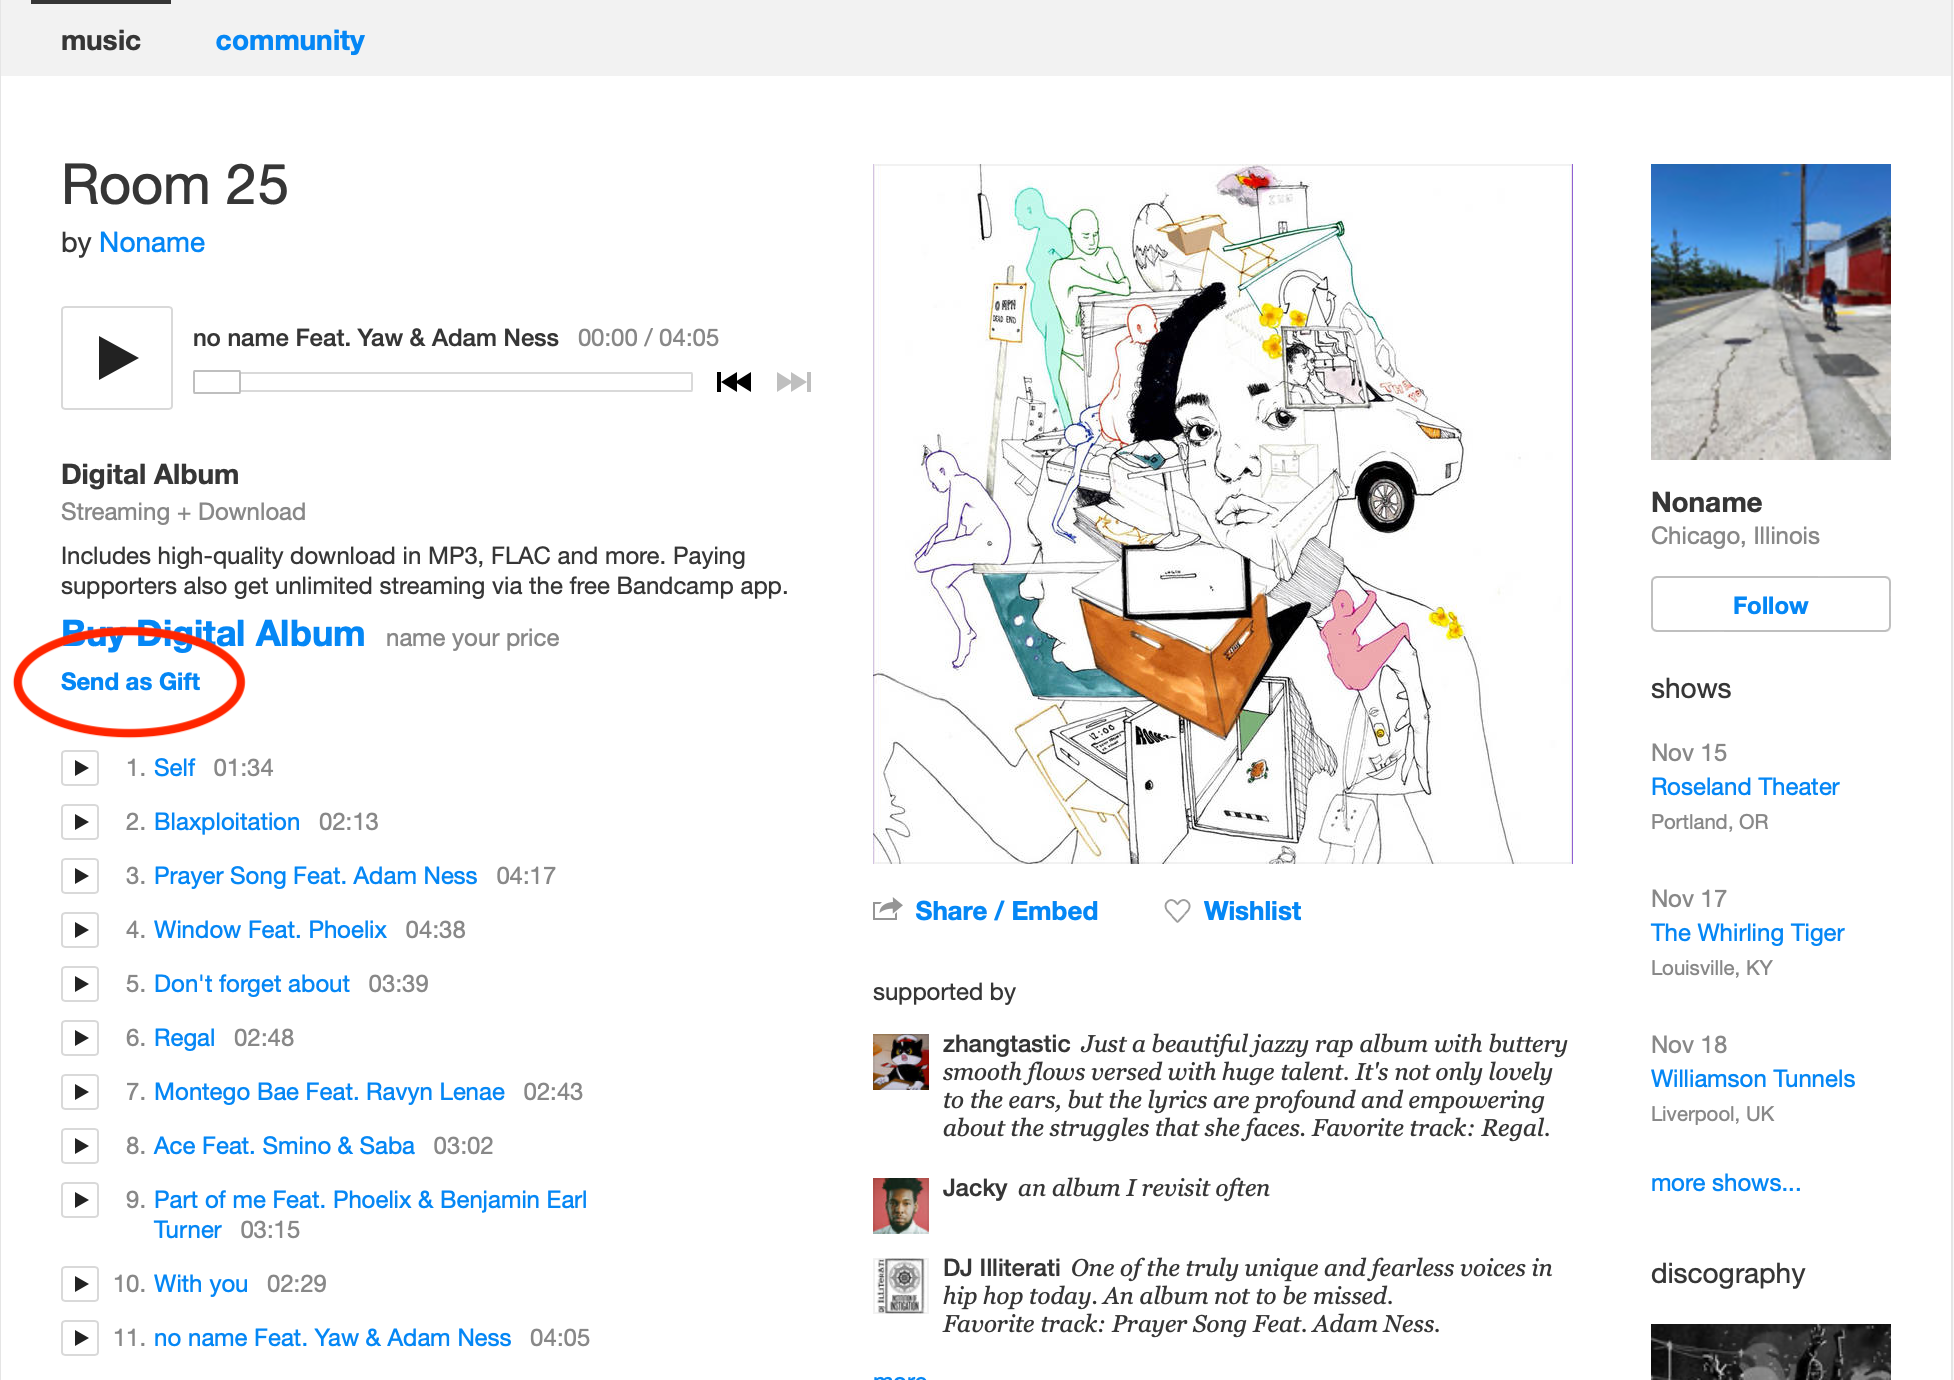
Task: Open Jacky's supporter avatar
Action: [x=901, y=1206]
